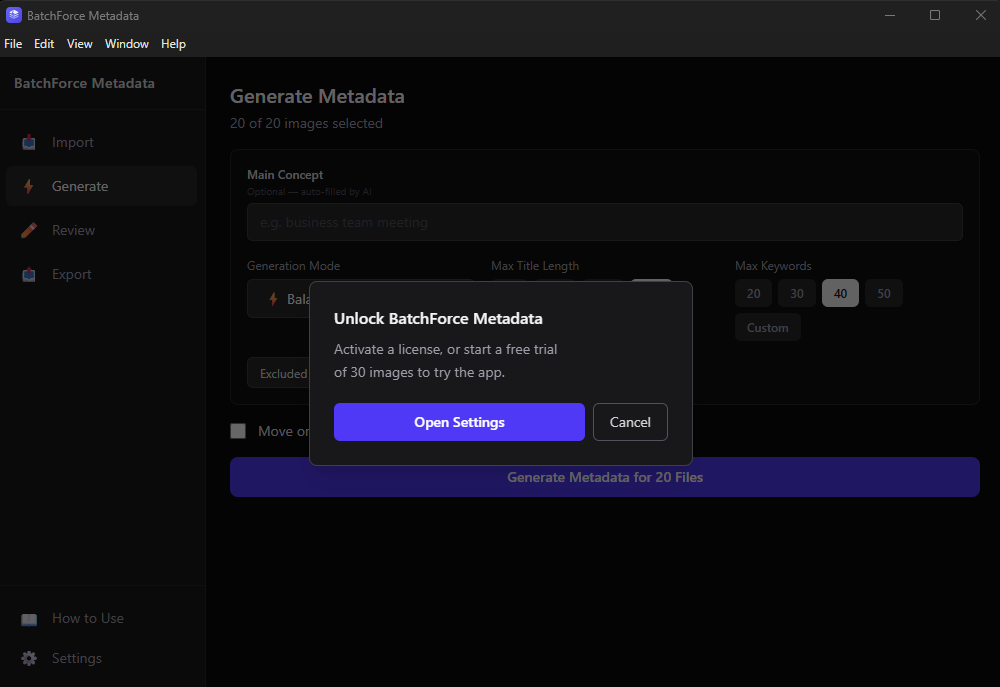Open Settings using the gear icon

(x=29, y=658)
